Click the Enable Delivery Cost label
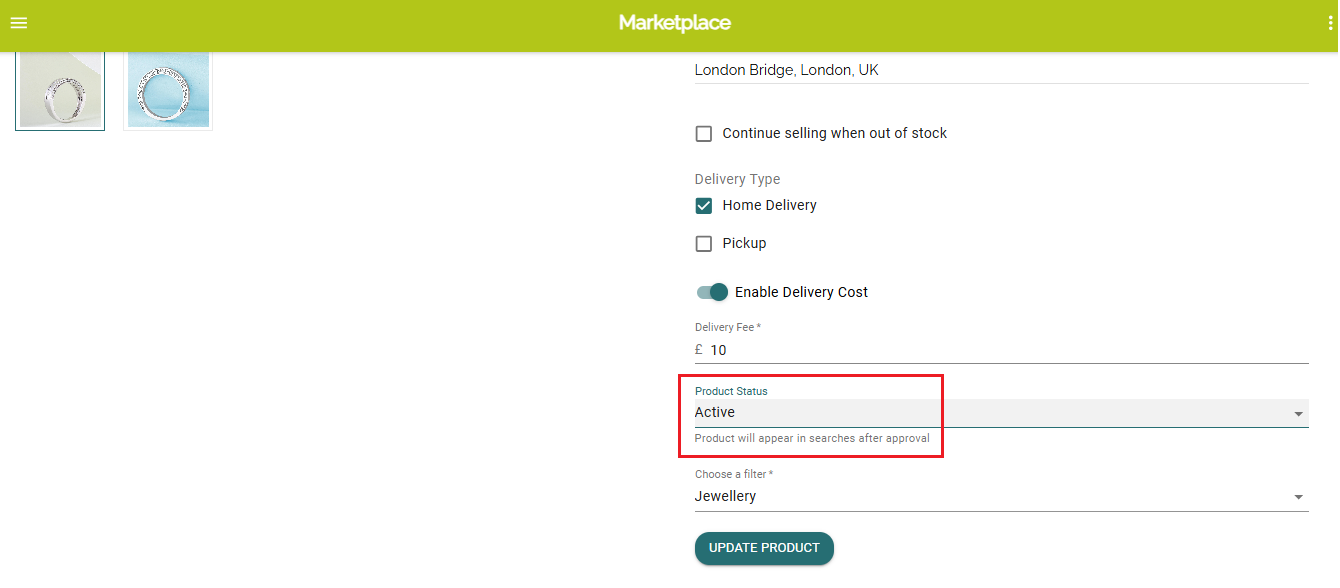This screenshot has height=588, width=1340. pyautogui.click(x=801, y=292)
